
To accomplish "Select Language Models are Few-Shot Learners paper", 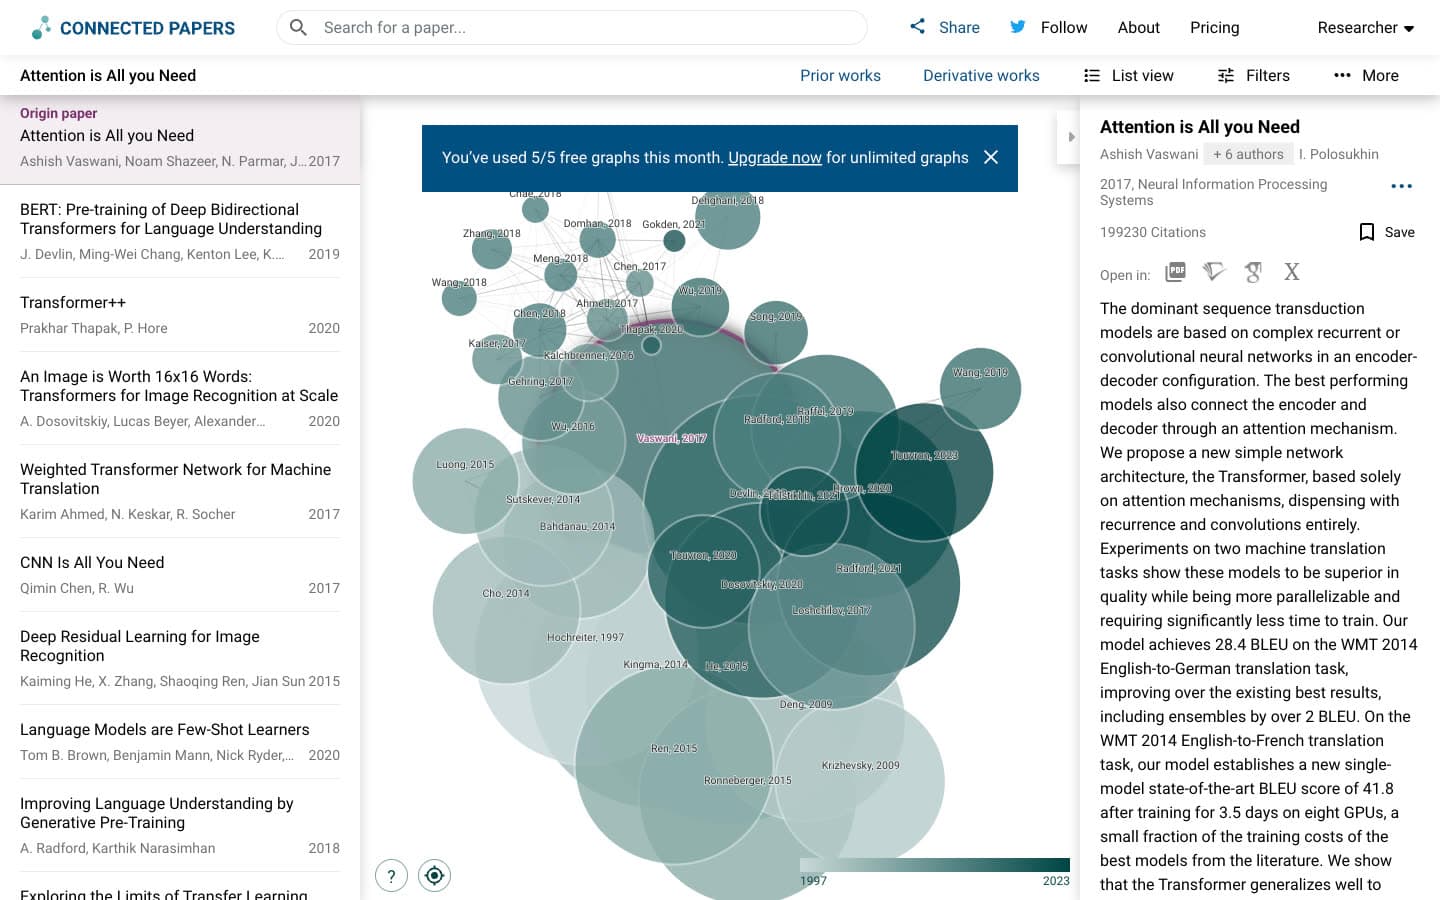I will pos(180,741).
